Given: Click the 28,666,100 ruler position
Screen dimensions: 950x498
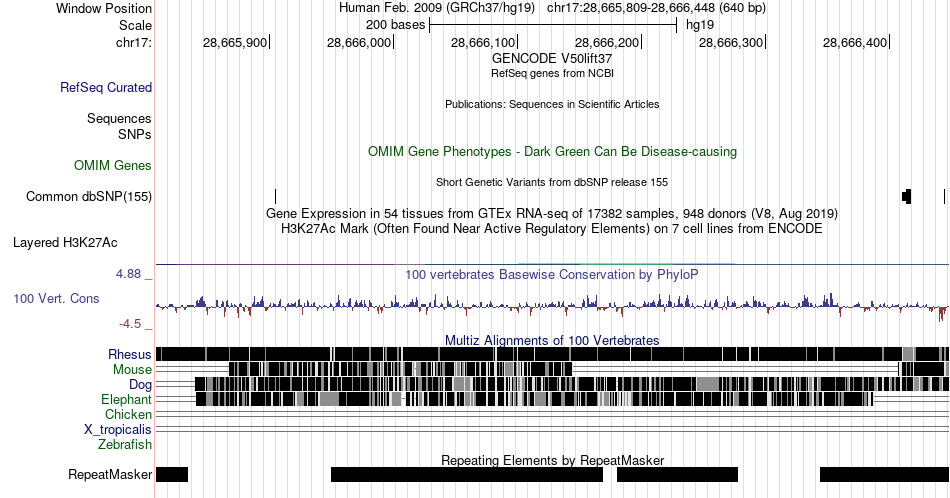Looking at the screenshot, I should [483, 42].
